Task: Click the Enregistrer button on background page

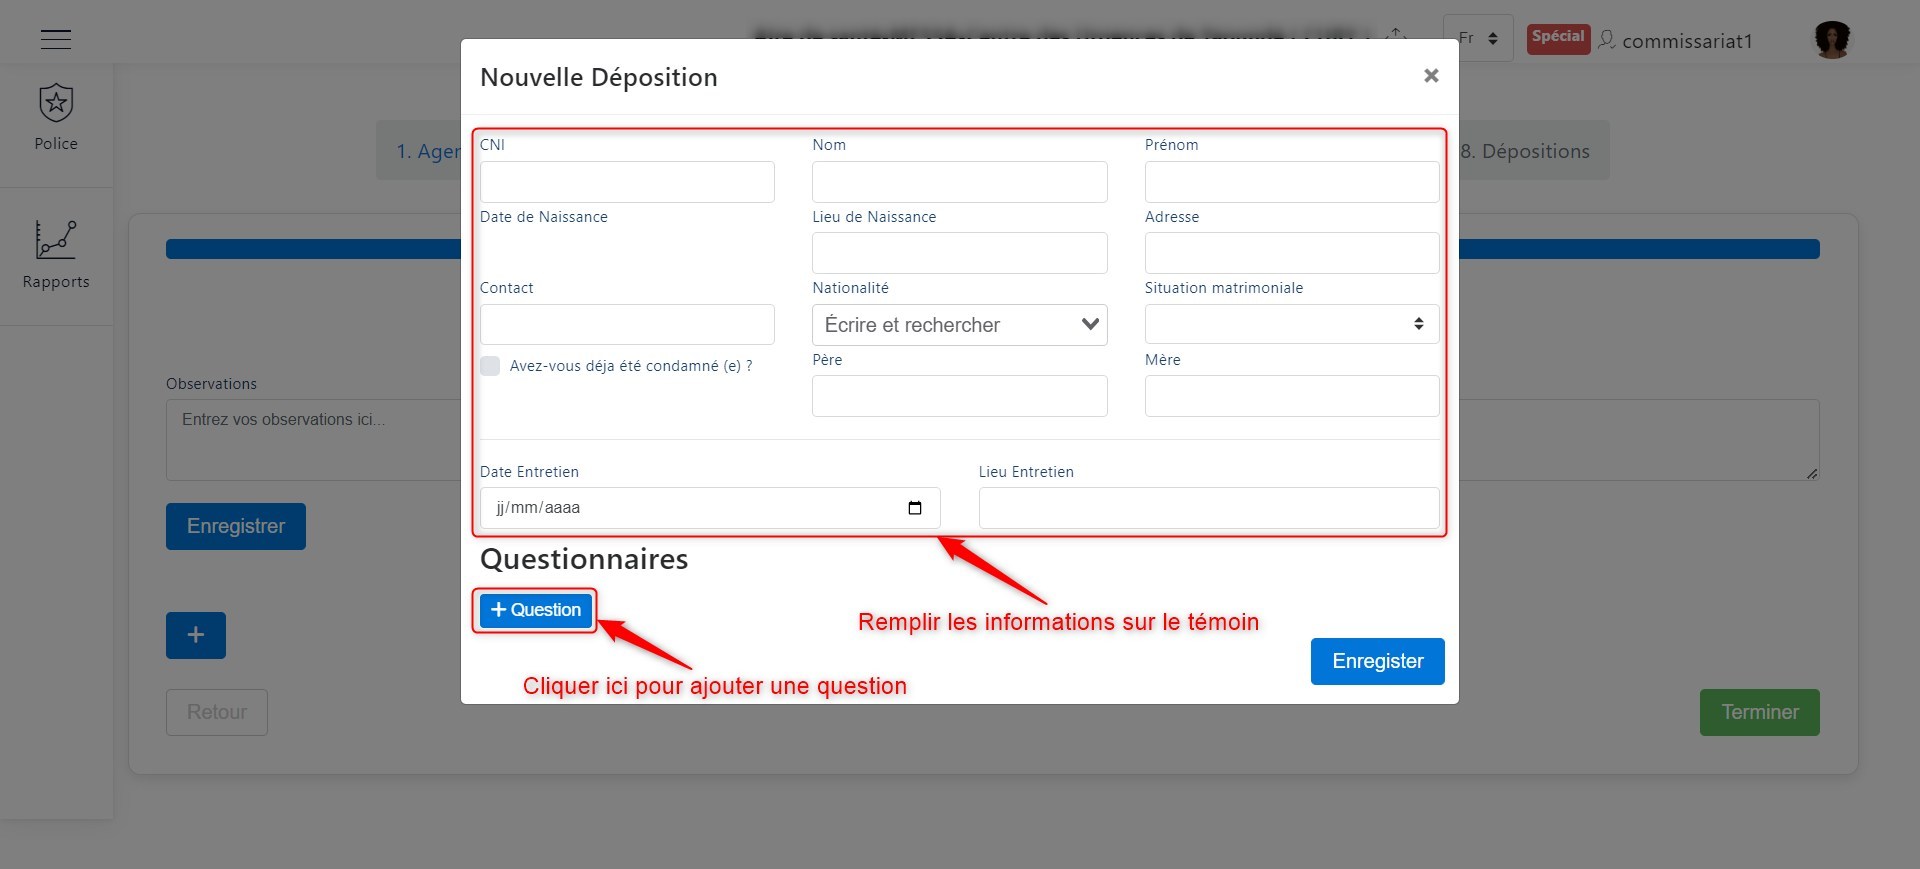Action: [x=236, y=526]
